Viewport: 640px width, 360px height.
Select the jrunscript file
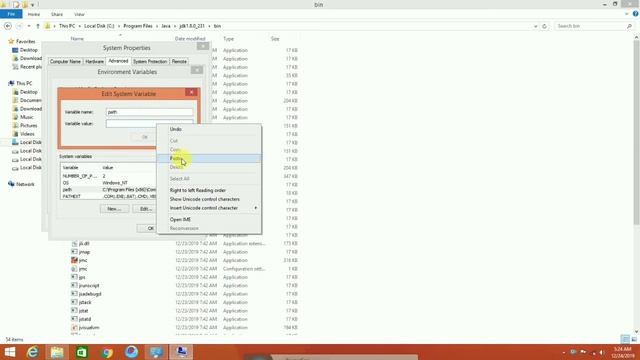89,286
